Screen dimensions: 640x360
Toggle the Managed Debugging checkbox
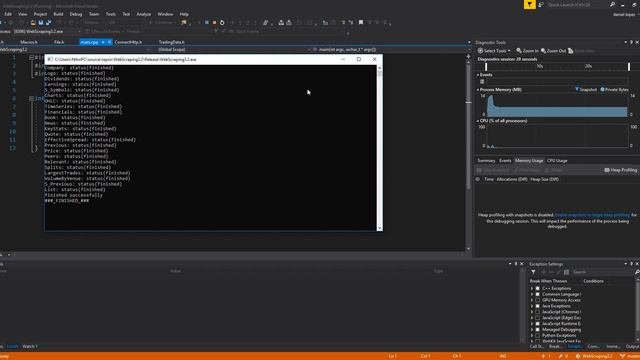[x=538, y=329]
